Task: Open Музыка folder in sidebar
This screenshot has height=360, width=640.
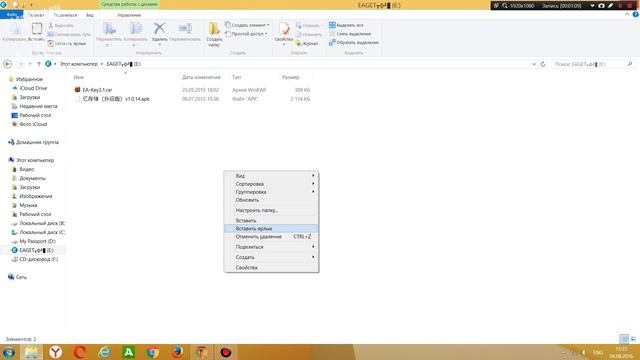Action: tap(28, 205)
